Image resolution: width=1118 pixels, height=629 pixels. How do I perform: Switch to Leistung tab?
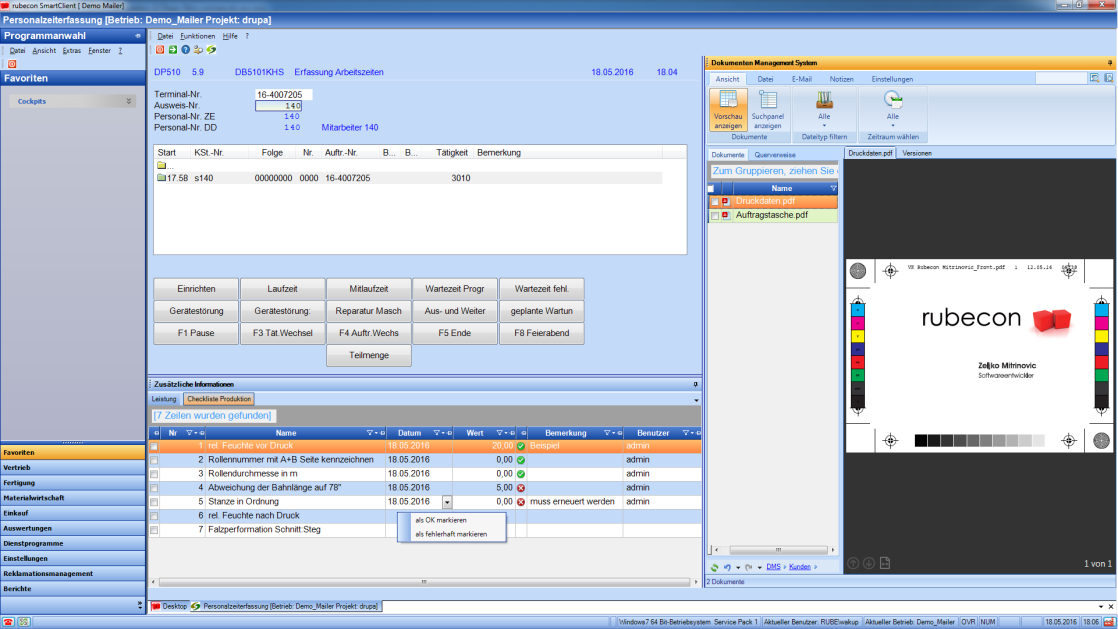click(x=164, y=399)
